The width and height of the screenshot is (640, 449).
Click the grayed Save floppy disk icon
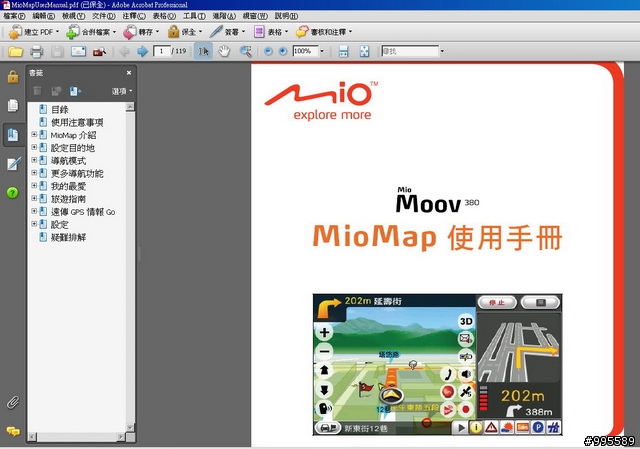(57, 51)
